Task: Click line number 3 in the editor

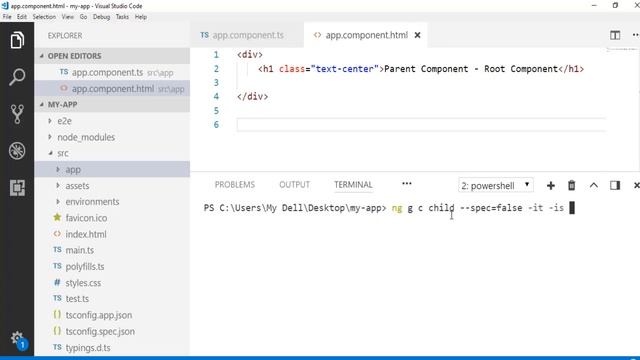Action: [x=216, y=82]
